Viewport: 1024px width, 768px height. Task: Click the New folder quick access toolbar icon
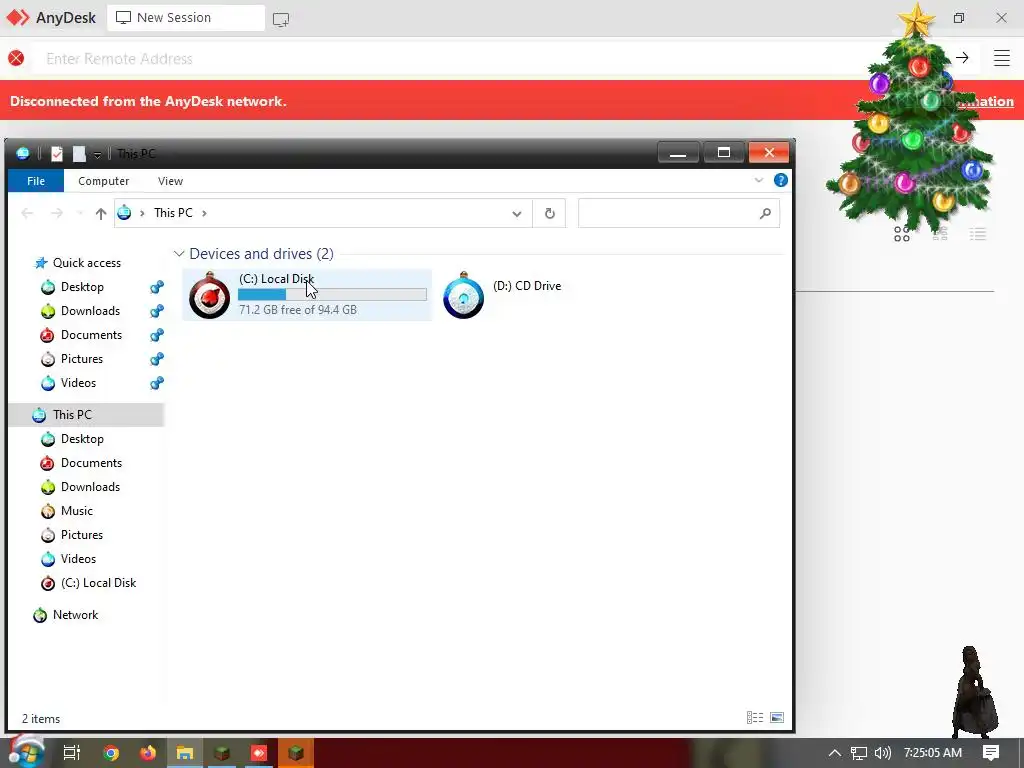79,153
